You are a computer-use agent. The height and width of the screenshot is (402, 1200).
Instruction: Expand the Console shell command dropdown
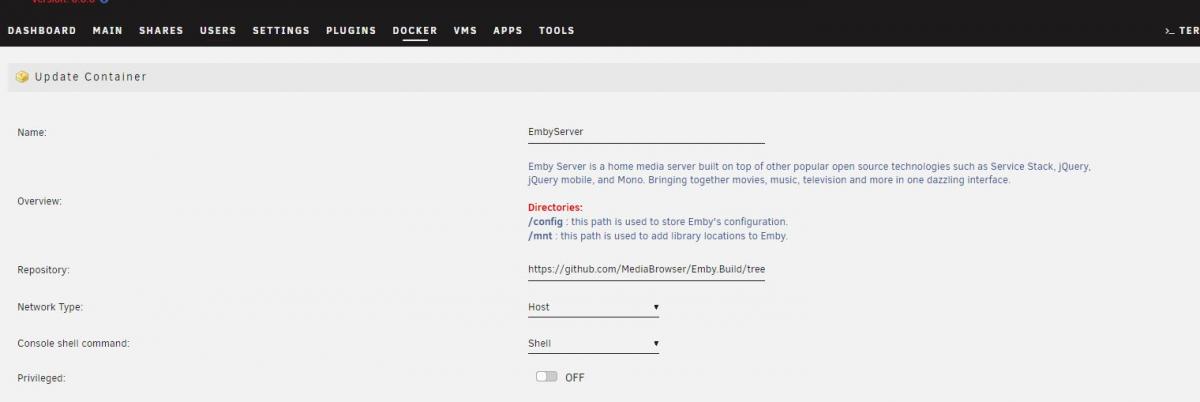[593, 343]
